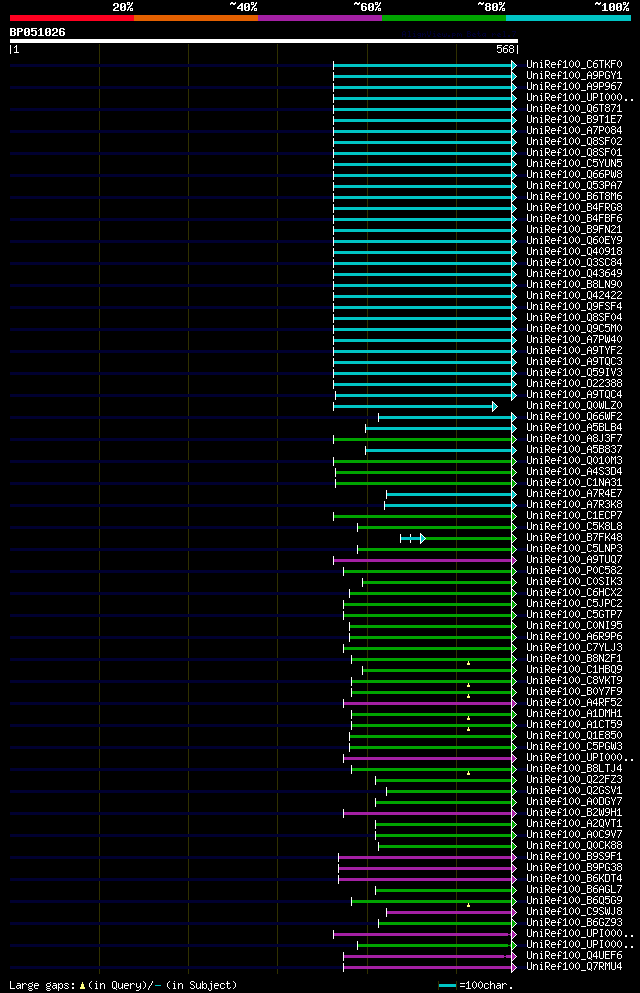Click the purple ~60% legend segment
The width and height of the screenshot is (640, 993).
[x=320, y=18]
